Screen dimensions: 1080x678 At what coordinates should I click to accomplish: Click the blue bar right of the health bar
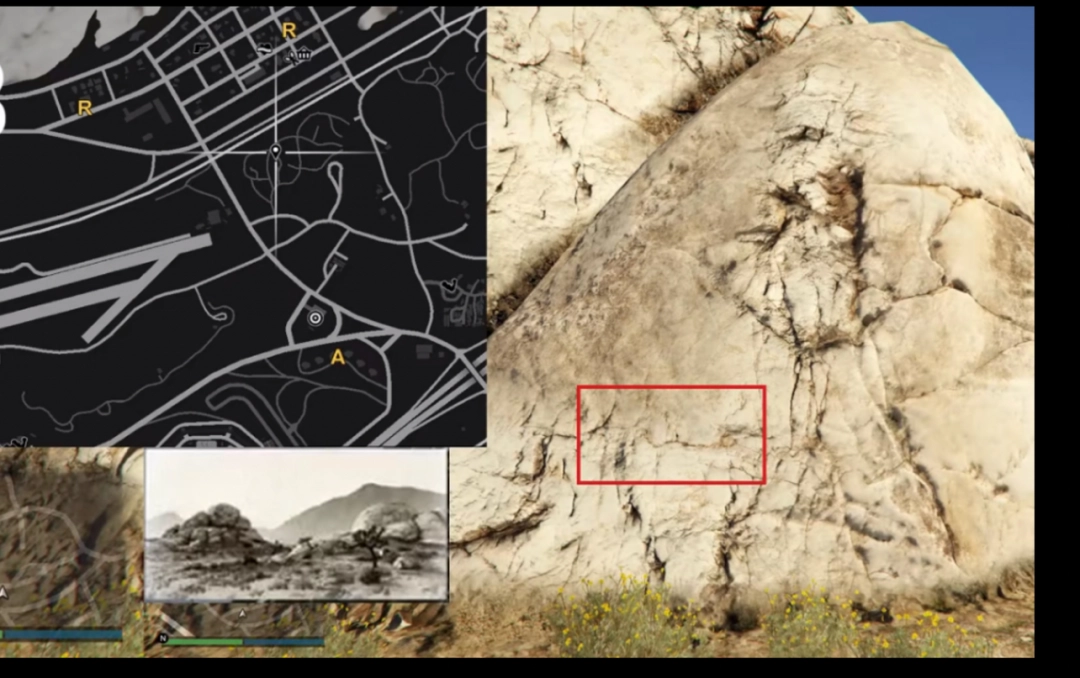pos(284,641)
